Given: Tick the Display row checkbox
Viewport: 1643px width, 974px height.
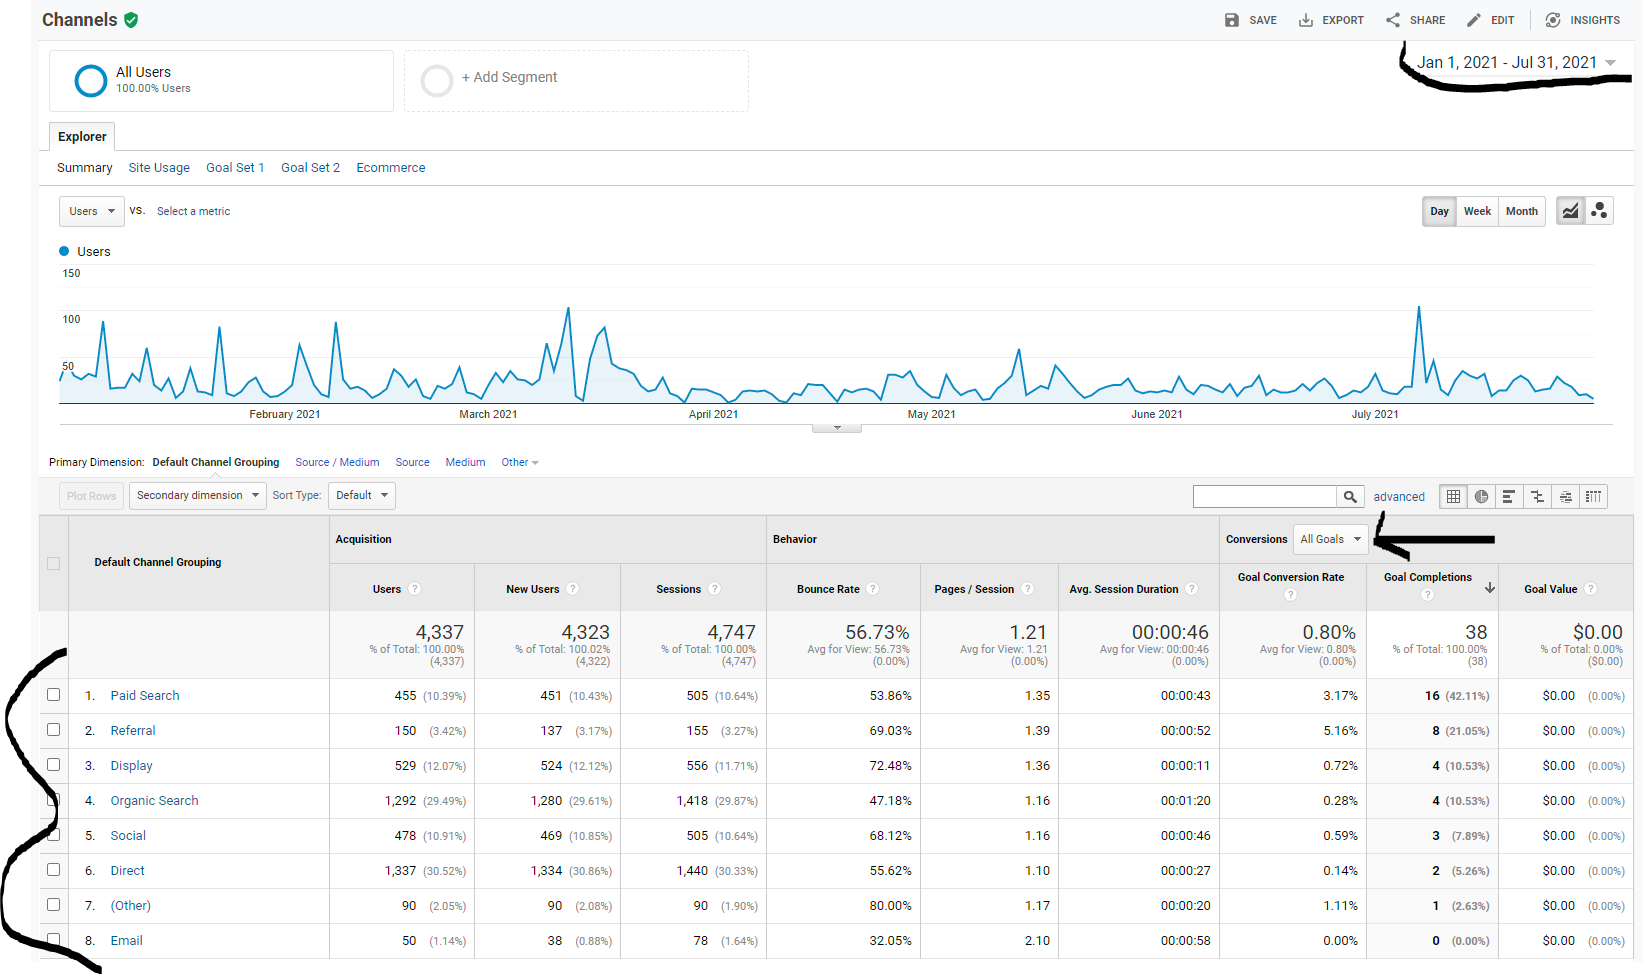Looking at the screenshot, I should (54, 765).
